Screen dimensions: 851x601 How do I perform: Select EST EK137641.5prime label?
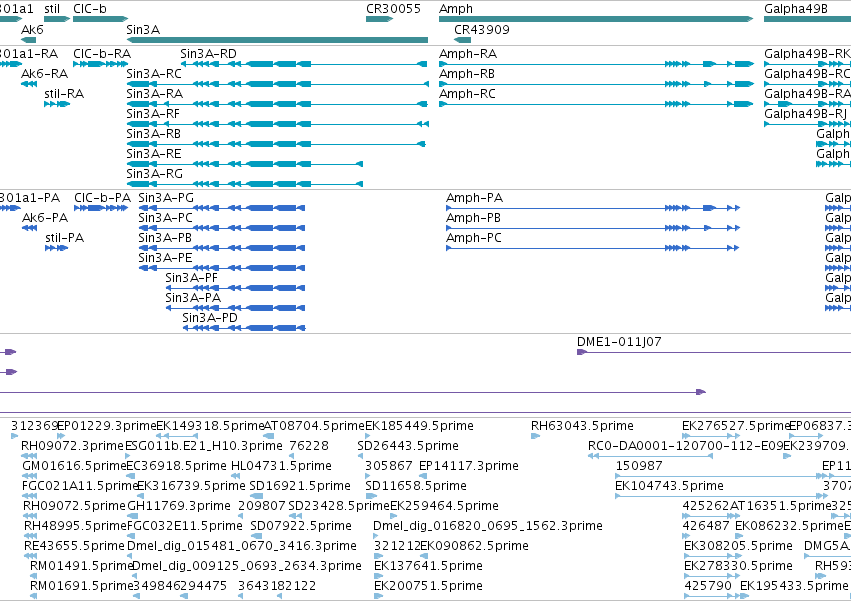[428, 567]
